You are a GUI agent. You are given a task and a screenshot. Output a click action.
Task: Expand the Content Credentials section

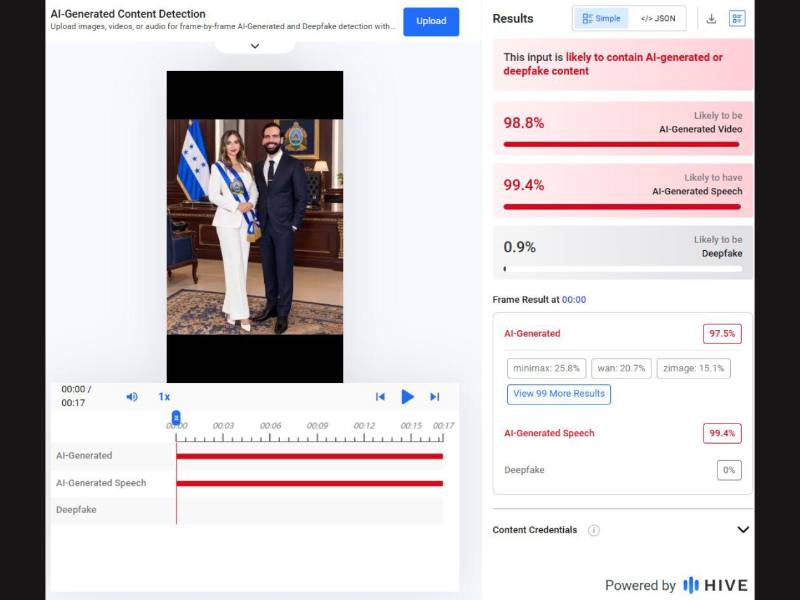(743, 530)
